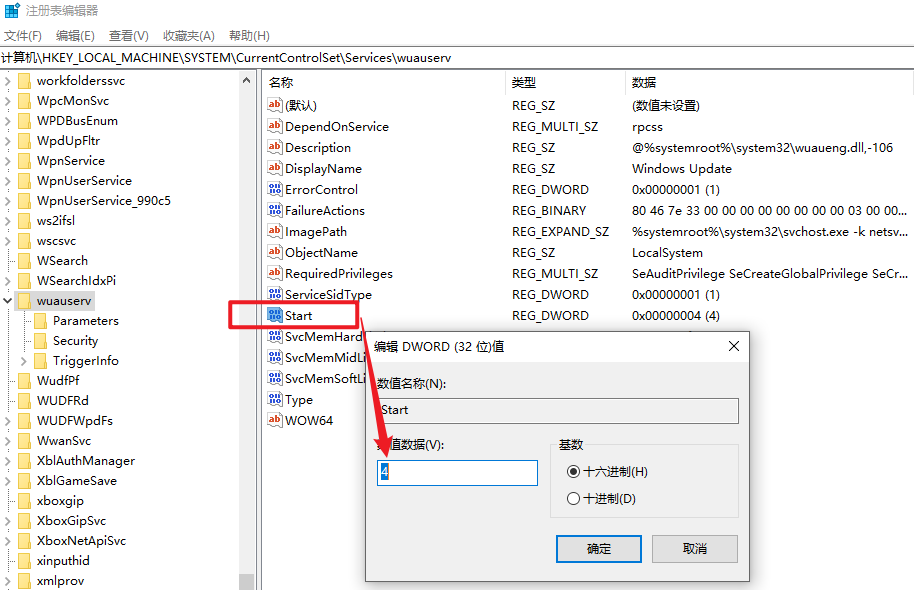
Task: Click the REG_EXPAND_SZ type cell
Action: tap(560, 231)
